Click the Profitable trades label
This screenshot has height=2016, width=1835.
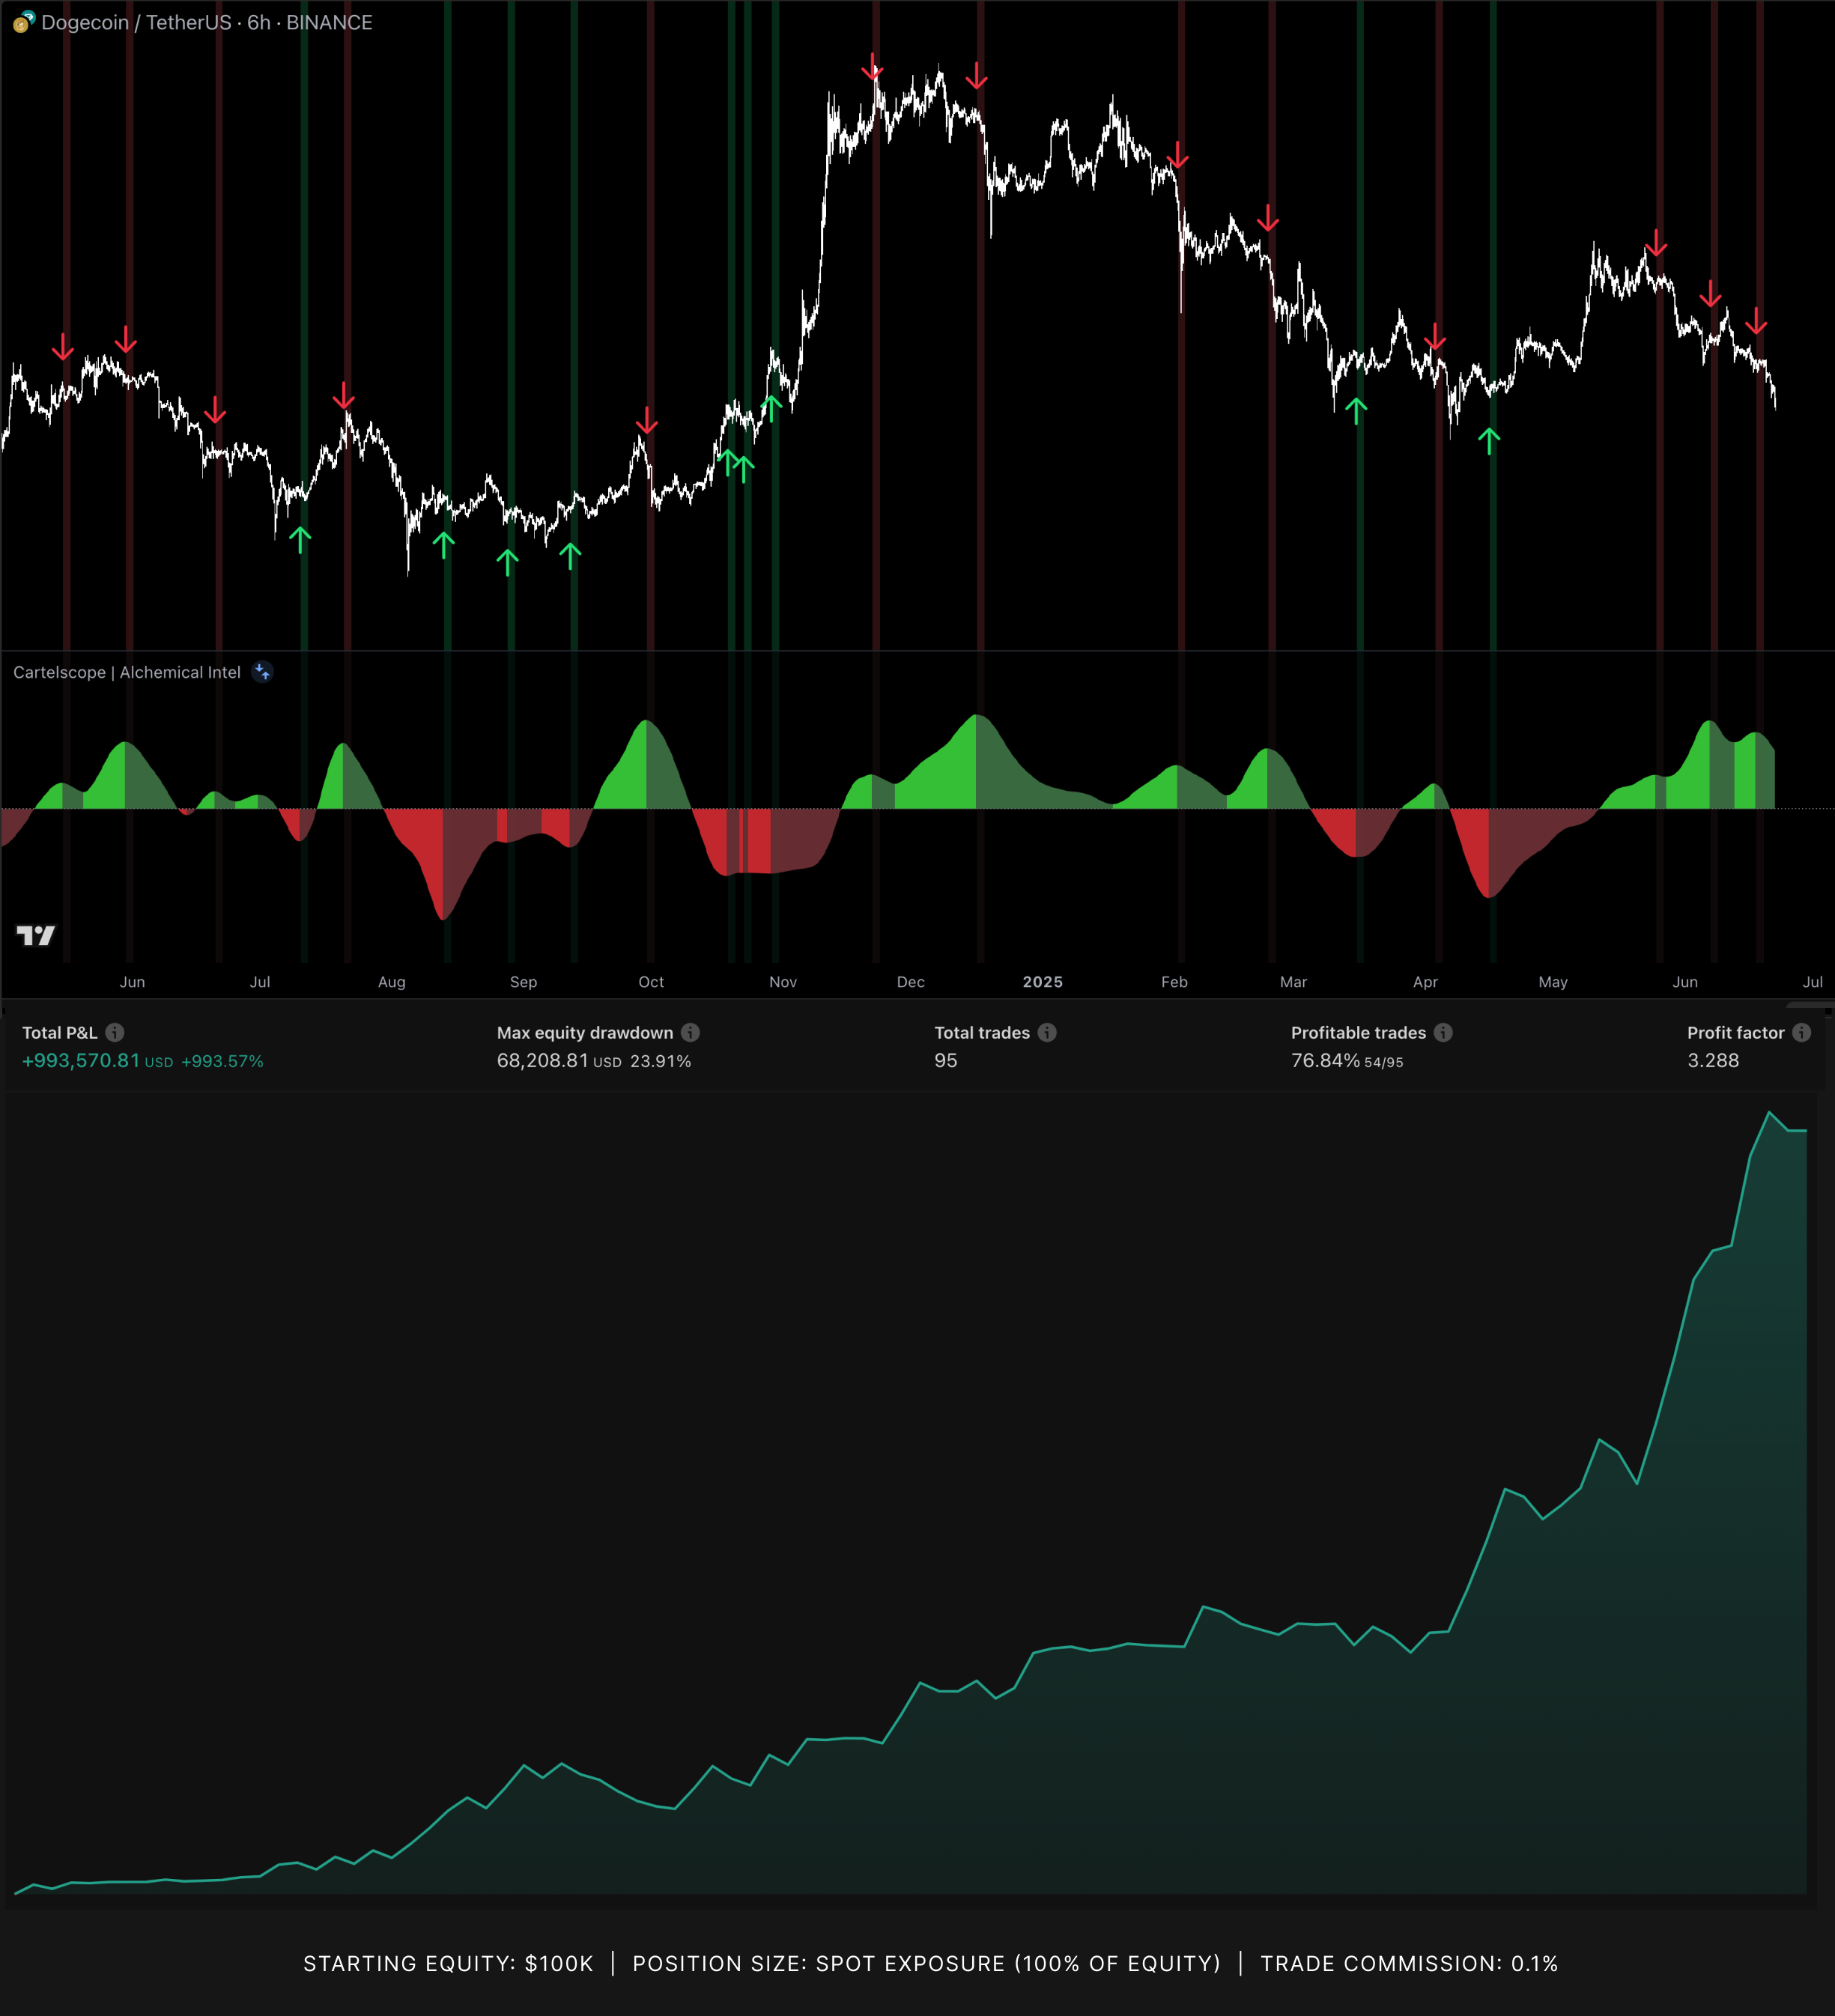click(1358, 1033)
